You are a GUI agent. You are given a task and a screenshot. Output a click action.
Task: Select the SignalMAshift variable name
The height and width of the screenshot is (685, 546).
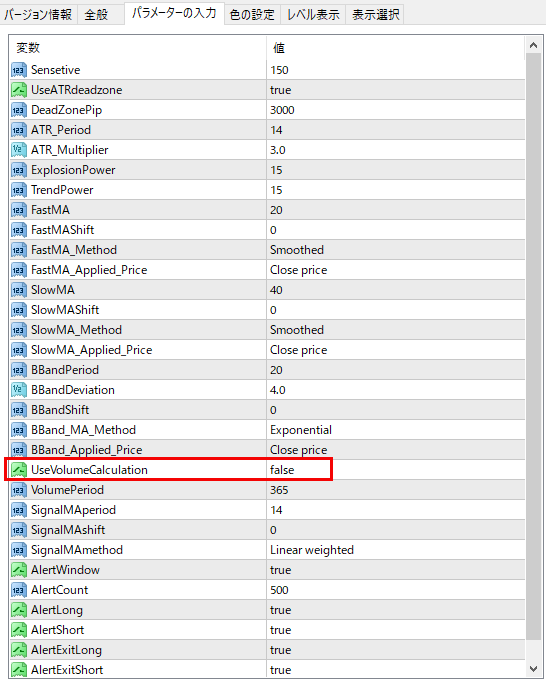click(68, 530)
